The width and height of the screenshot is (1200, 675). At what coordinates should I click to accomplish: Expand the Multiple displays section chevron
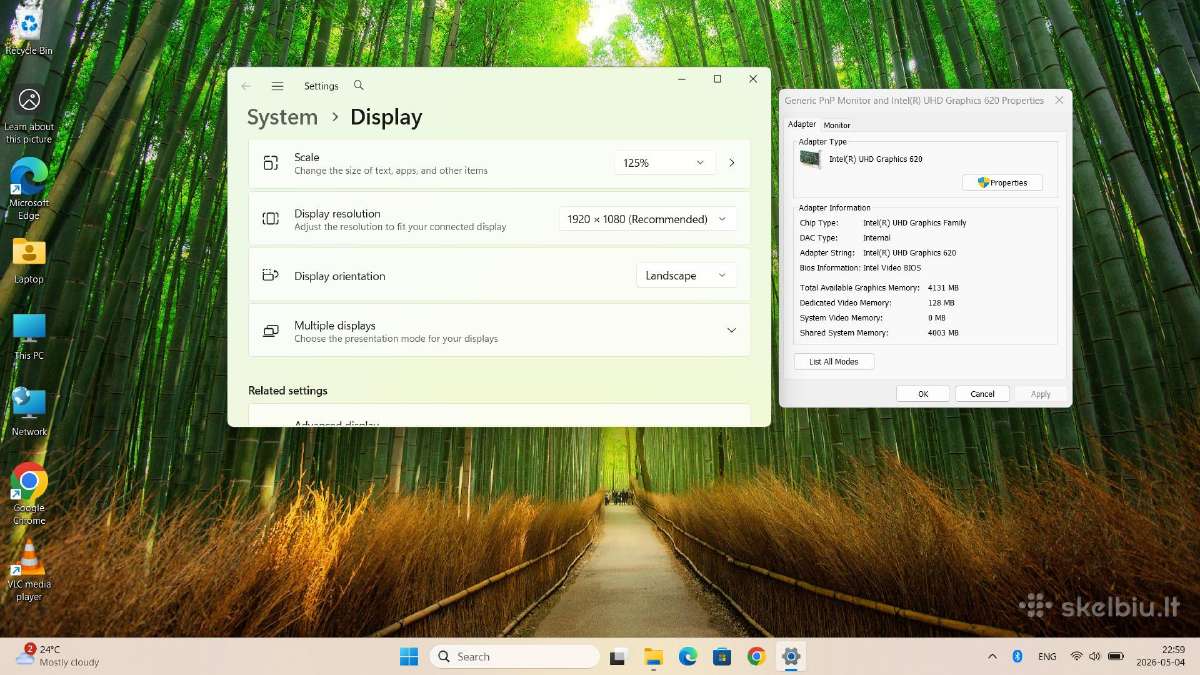pos(731,331)
